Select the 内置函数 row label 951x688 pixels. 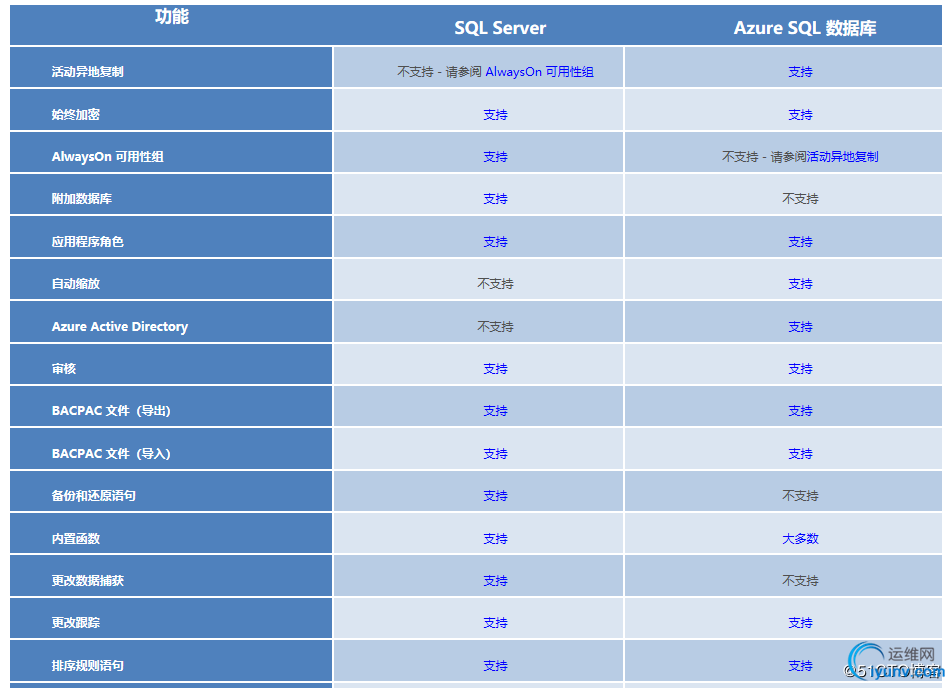(x=75, y=539)
